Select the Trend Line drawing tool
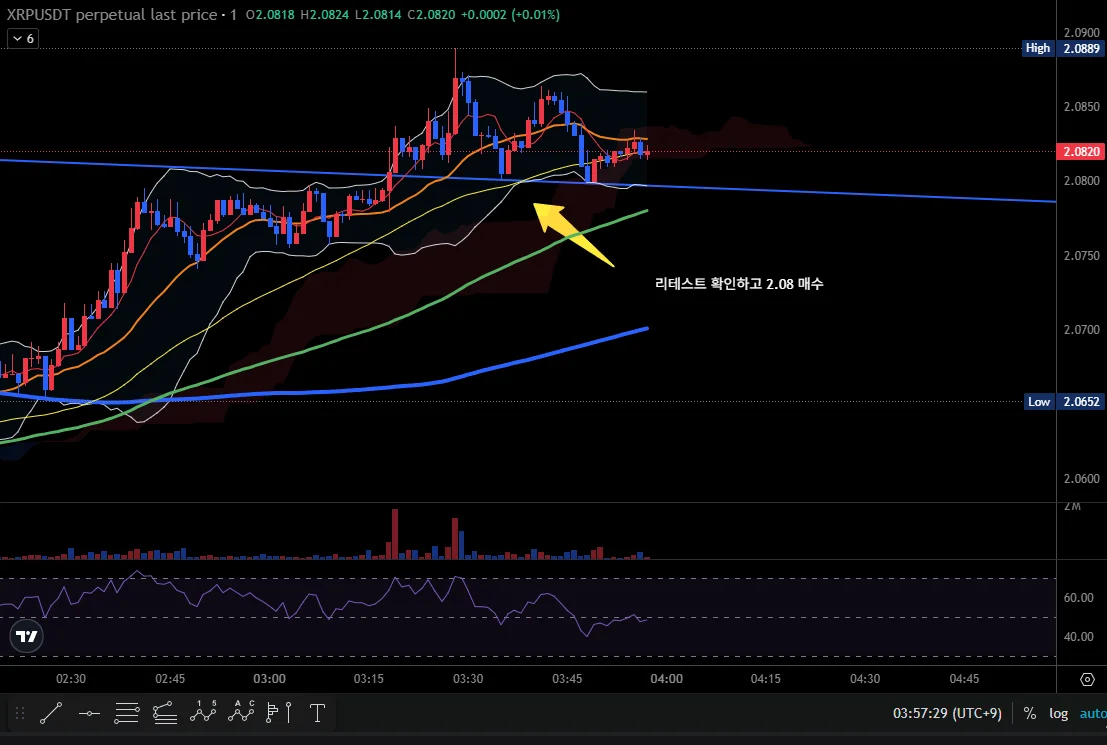 click(x=51, y=713)
